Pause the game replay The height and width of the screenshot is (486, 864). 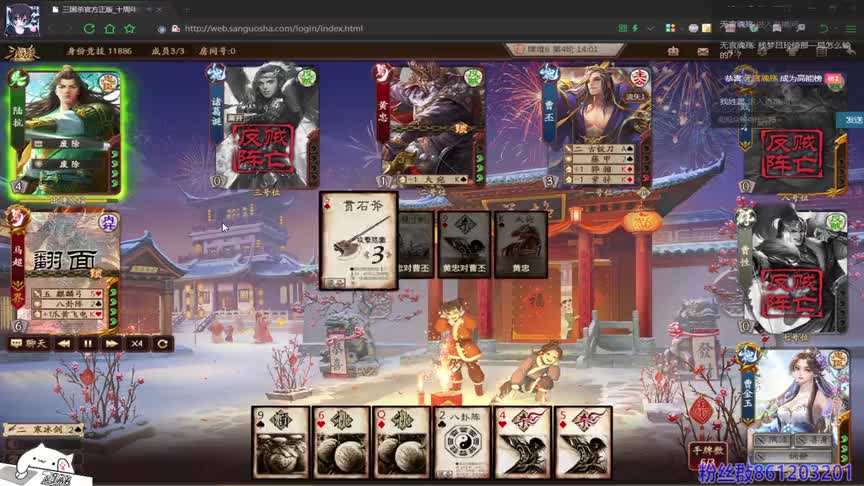[87, 343]
